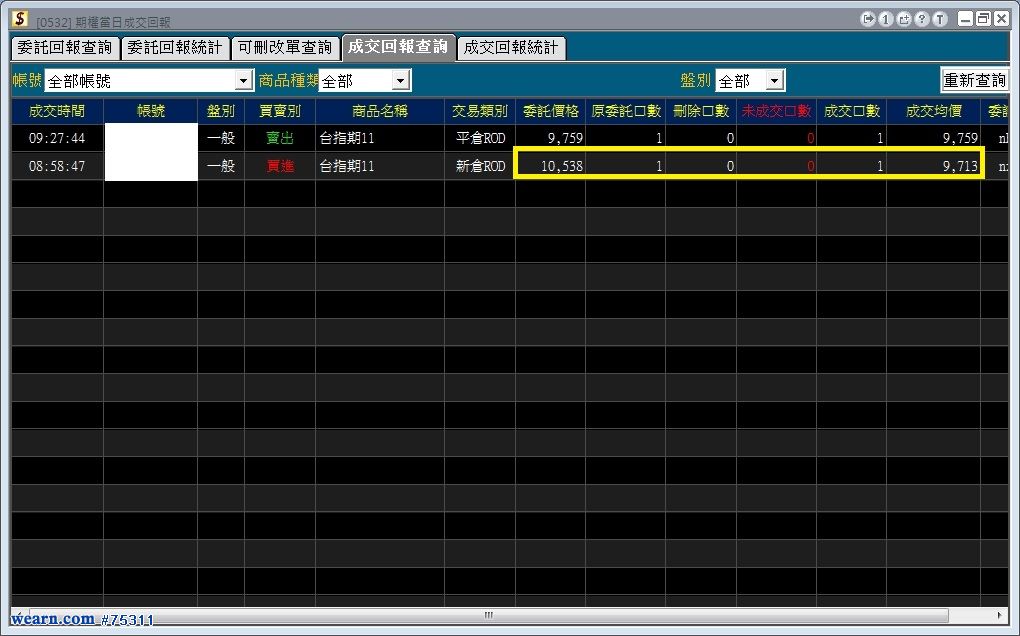This screenshot has width=1020, height=636.
Task: Click the 盤別 column header
Action: click(x=221, y=111)
